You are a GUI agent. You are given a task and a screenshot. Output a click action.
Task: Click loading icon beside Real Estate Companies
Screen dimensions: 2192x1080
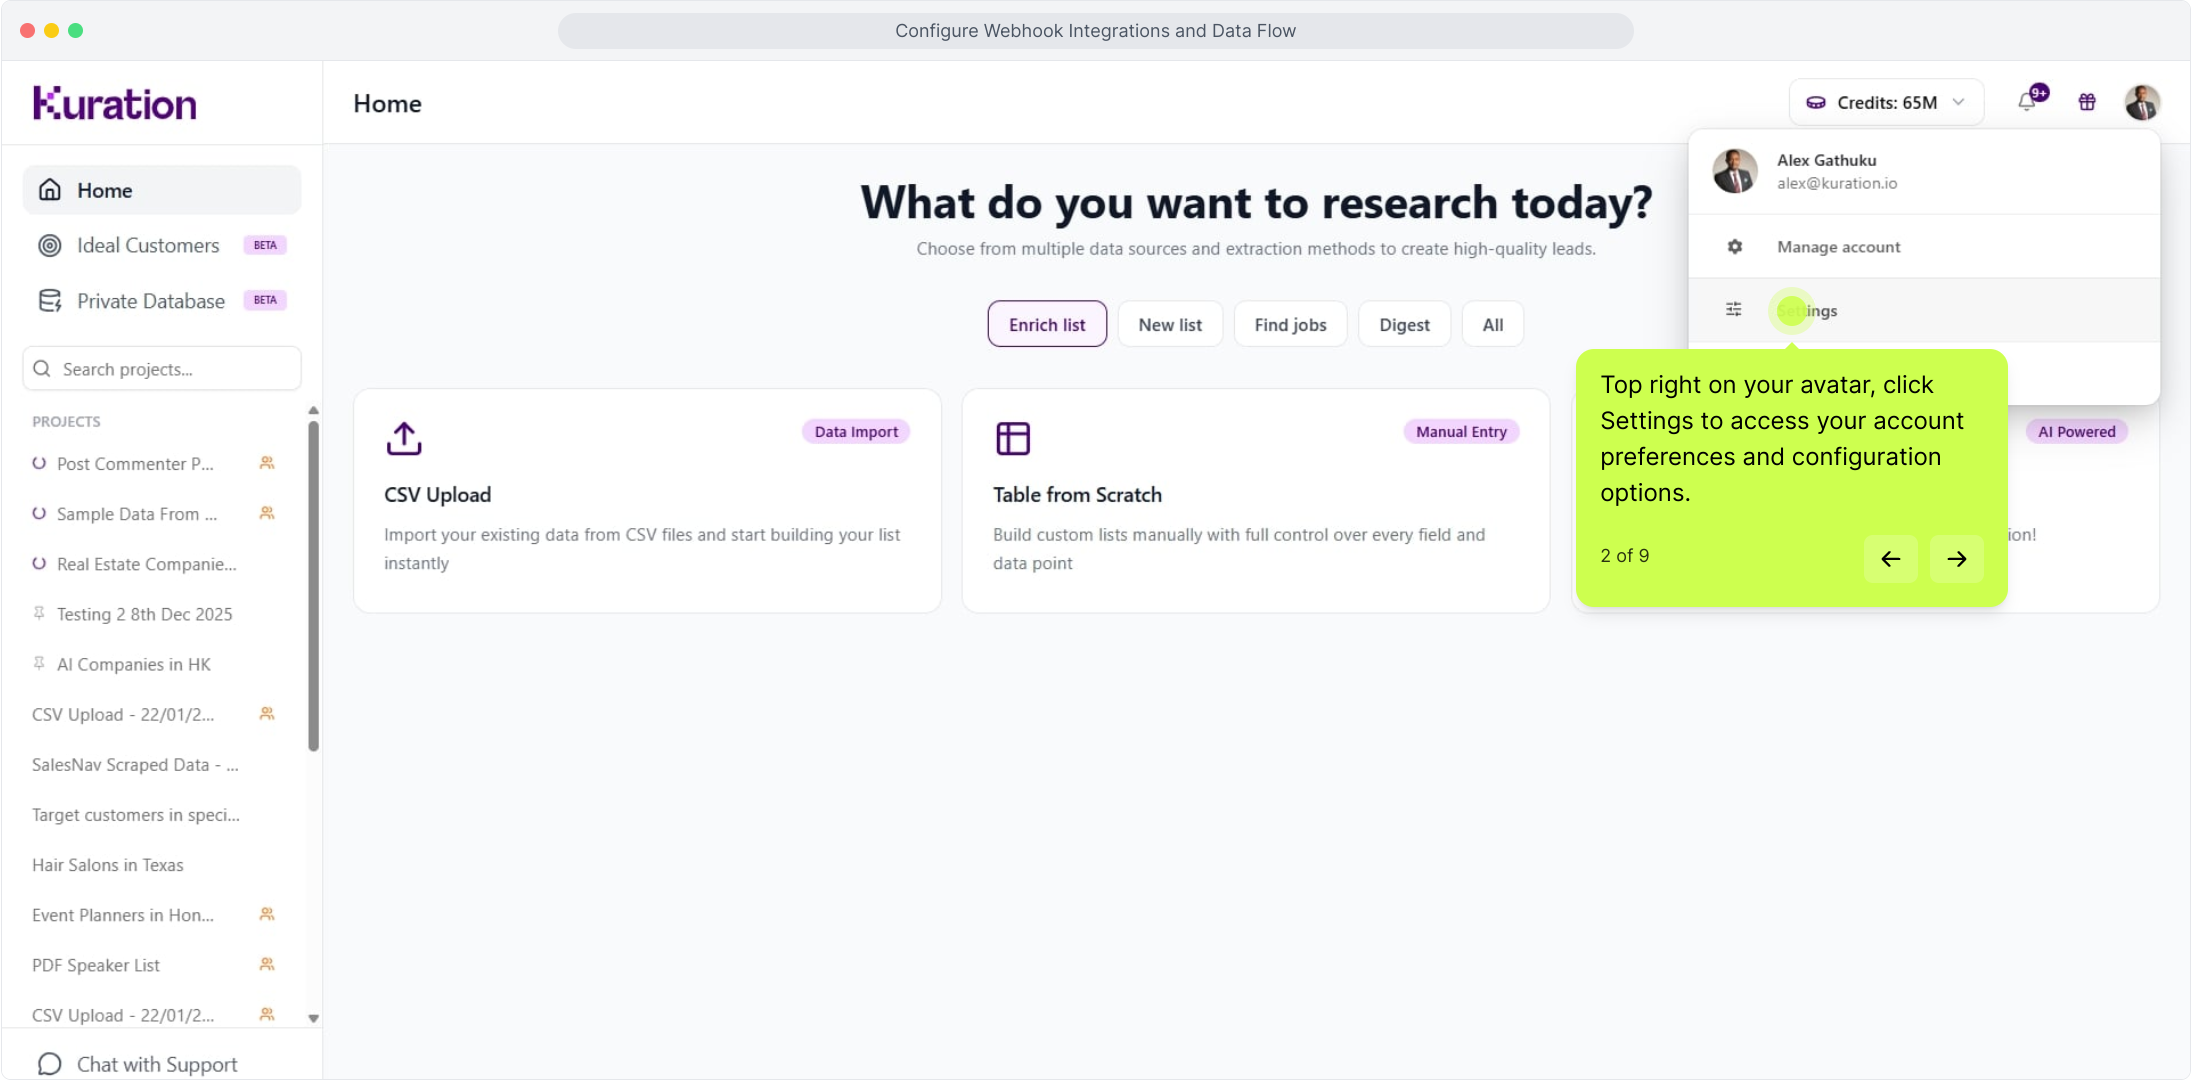click(x=39, y=563)
